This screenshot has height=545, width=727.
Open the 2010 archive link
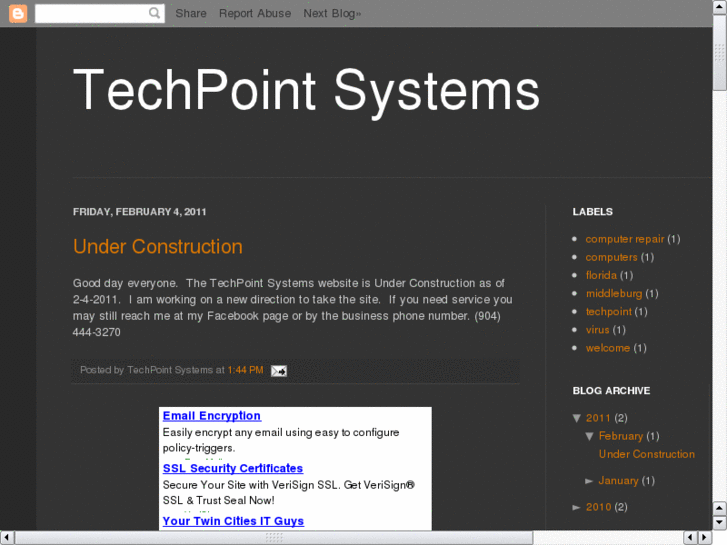point(598,507)
